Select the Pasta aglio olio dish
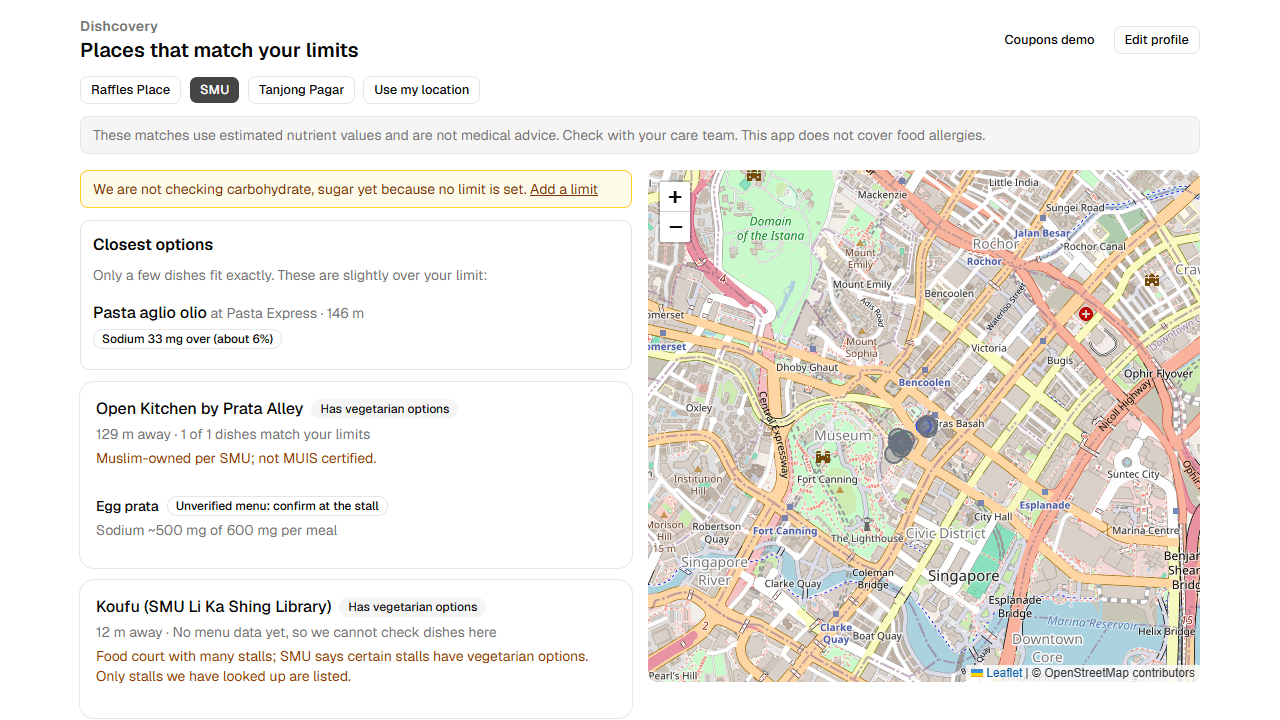This screenshot has width=1280, height=720. pyautogui.click(x=150, y=313)
